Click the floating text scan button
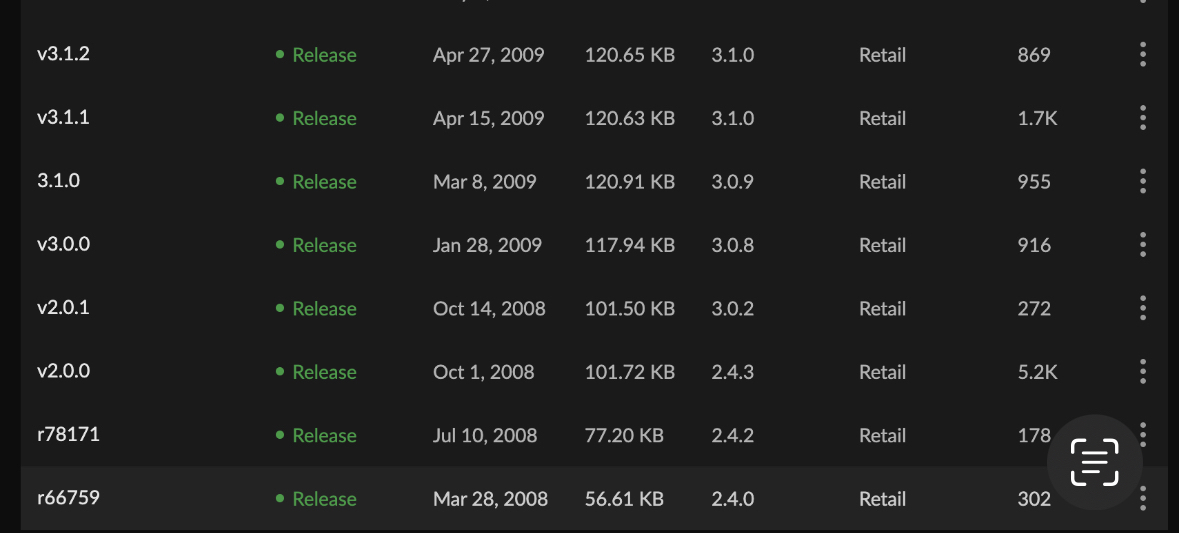Image resolution: width=1179 pixels, height=533 pixels. (1094, 462)
